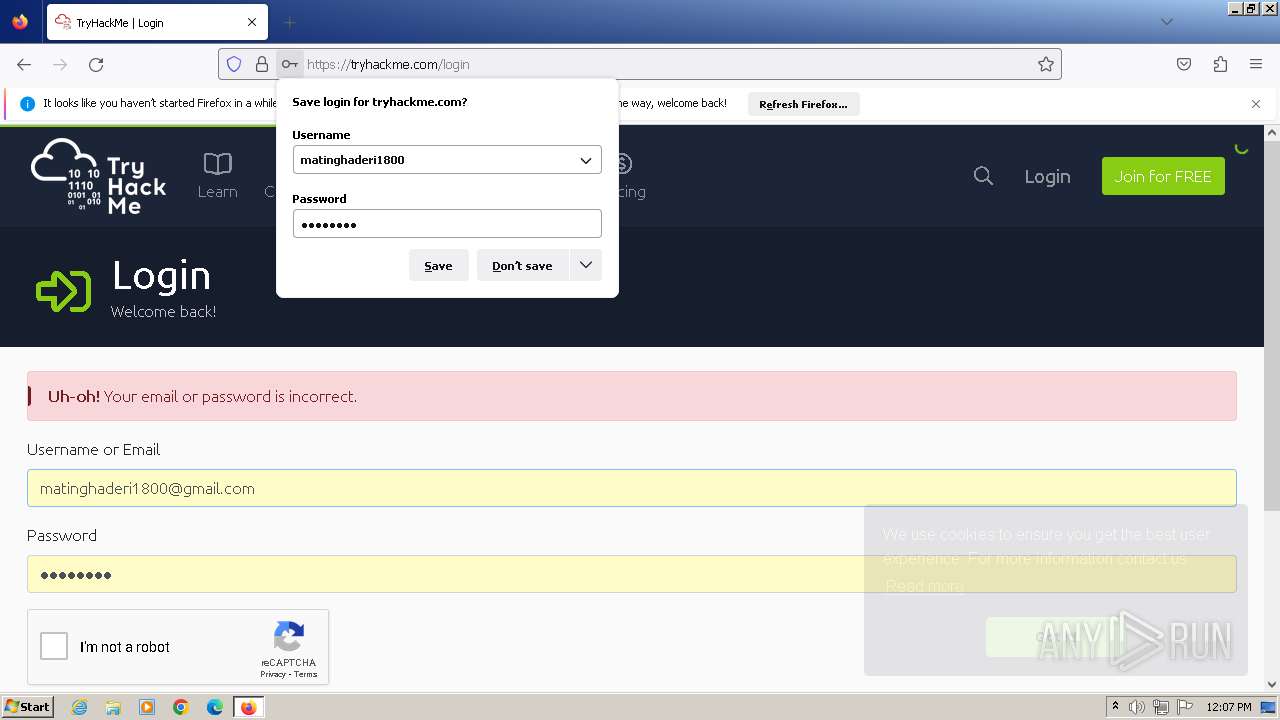Click the Firefox logo icon in title bar

pyautogui.click(x=20, y=22)
